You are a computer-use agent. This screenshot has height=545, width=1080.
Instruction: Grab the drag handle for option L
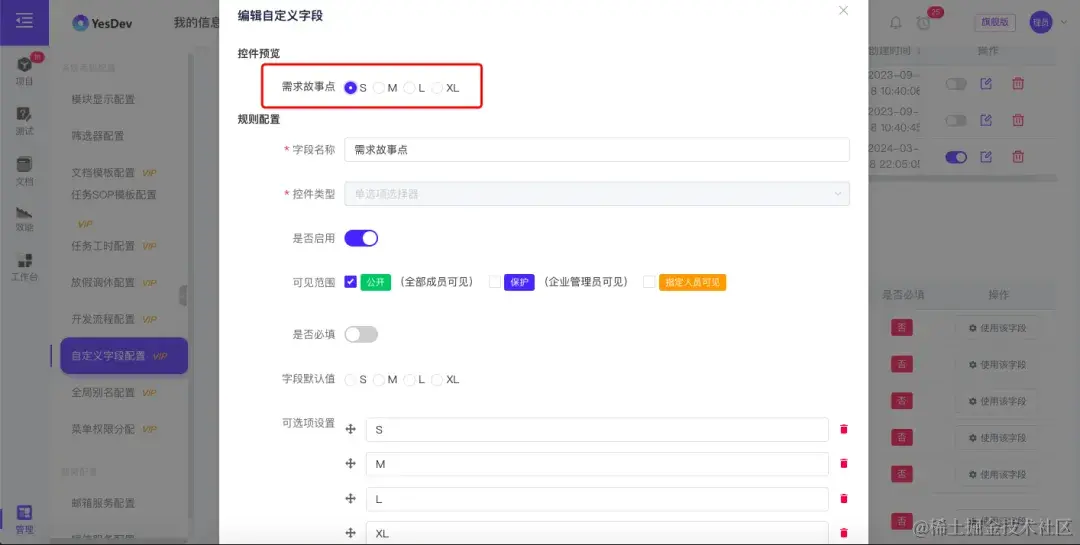click(x=350, y=498)
